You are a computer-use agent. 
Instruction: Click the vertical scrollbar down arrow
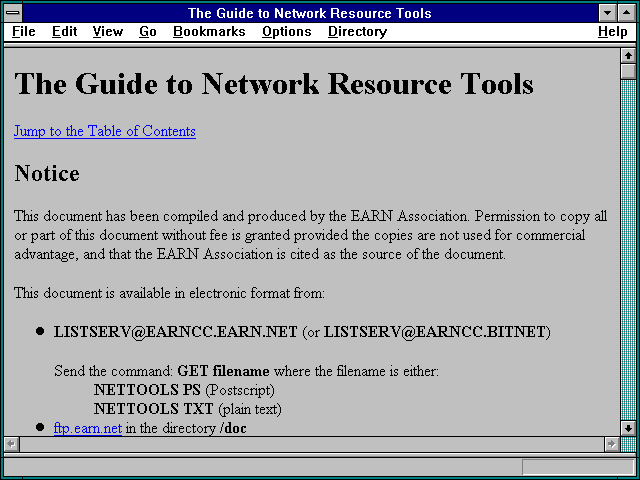[628, 428]
